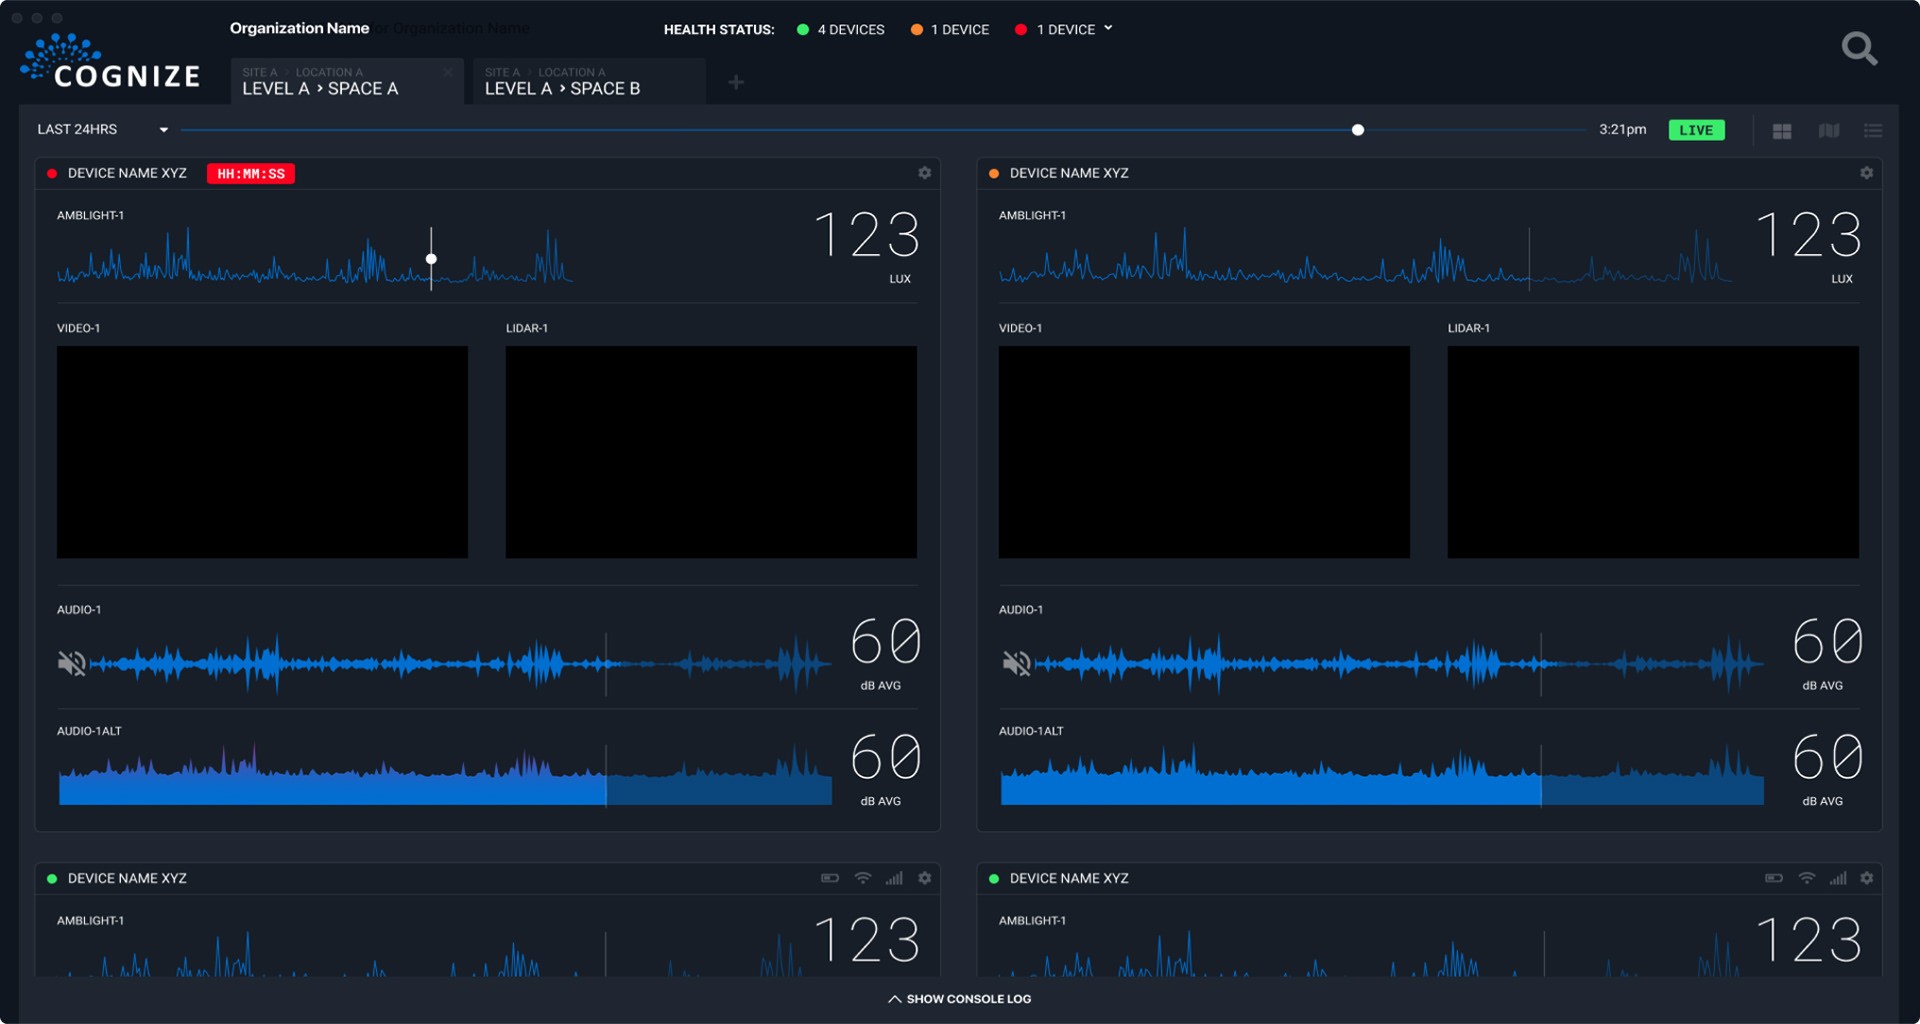Filter by orange 1 DEVICE health status
Viewport: 1920px width, 1024px height.
pyautogui.click(x=950, y=30)
